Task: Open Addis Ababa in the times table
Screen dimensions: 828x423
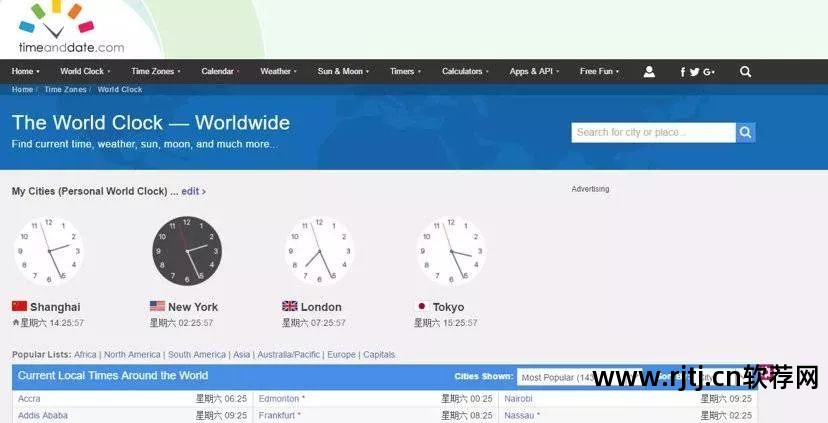Action: [x=43, y=416]
